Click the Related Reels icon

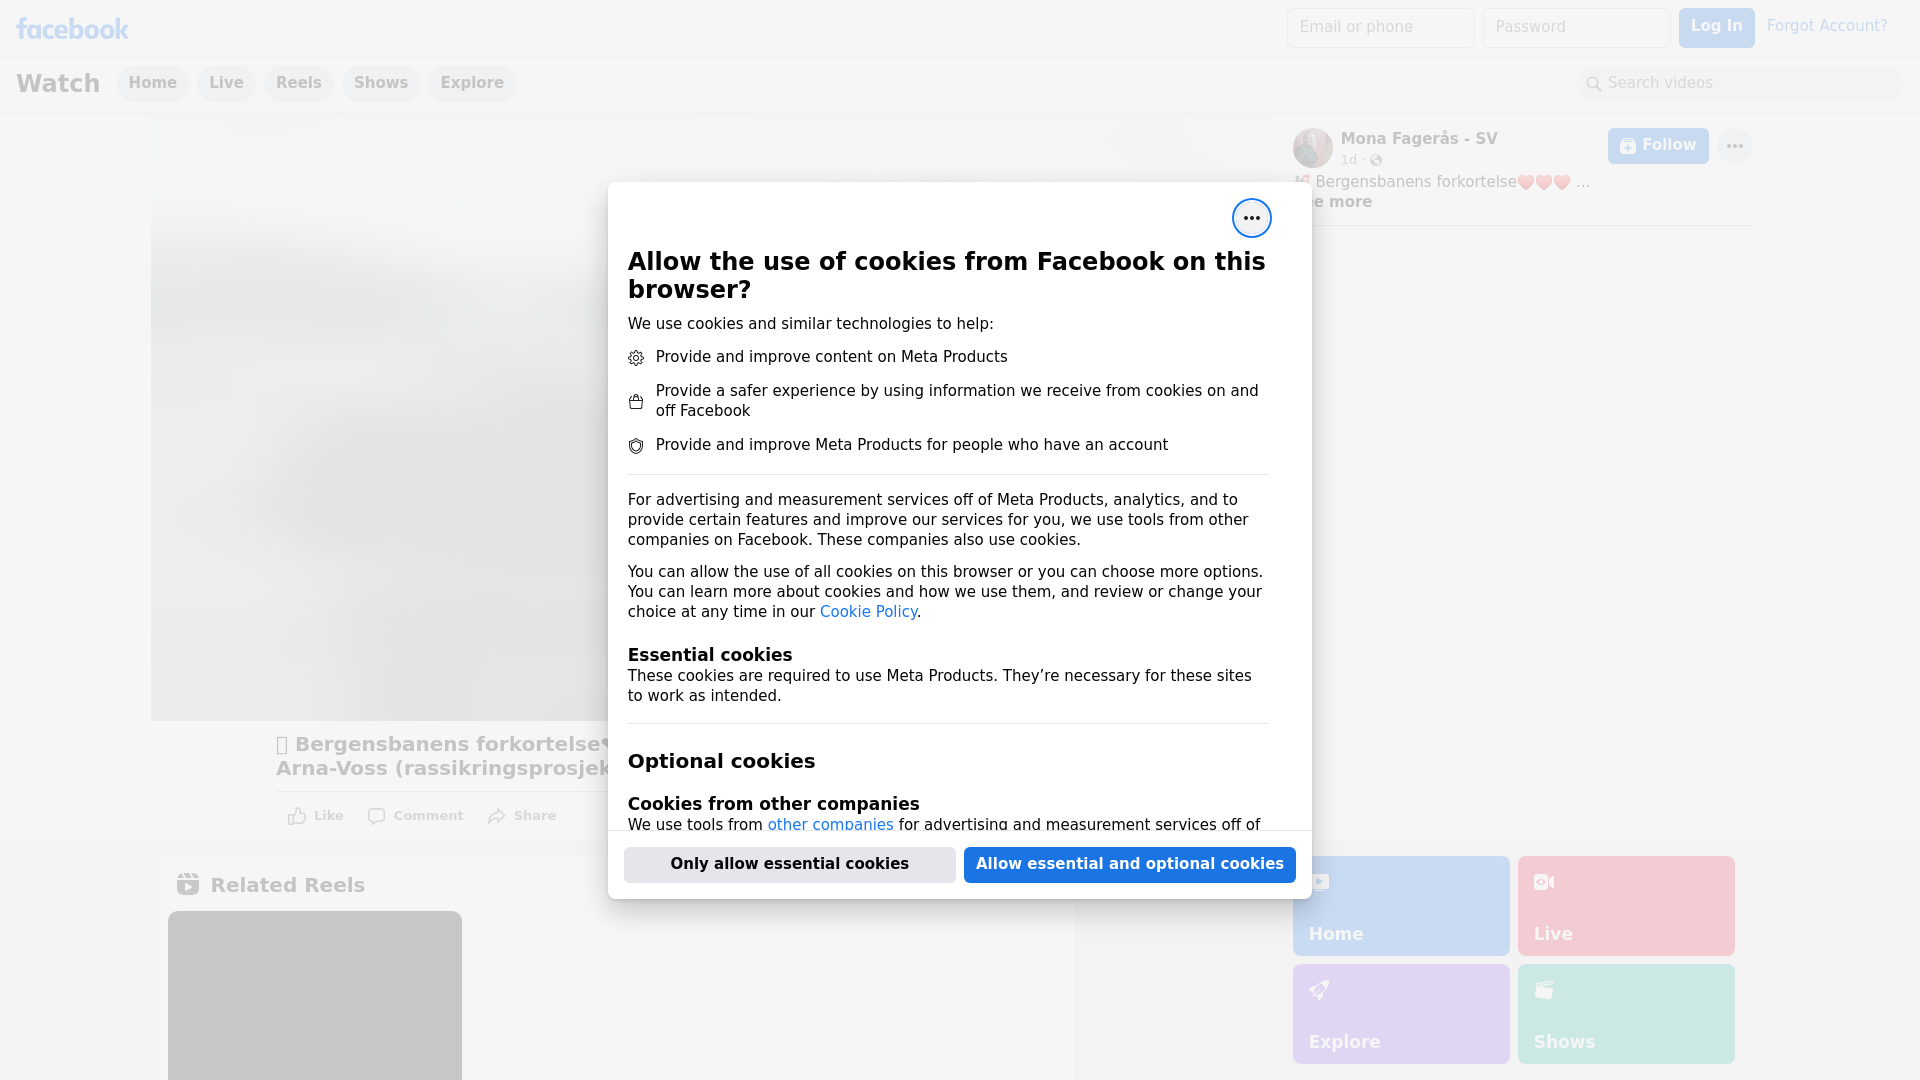pyautogui.click(x=188, y=884)
